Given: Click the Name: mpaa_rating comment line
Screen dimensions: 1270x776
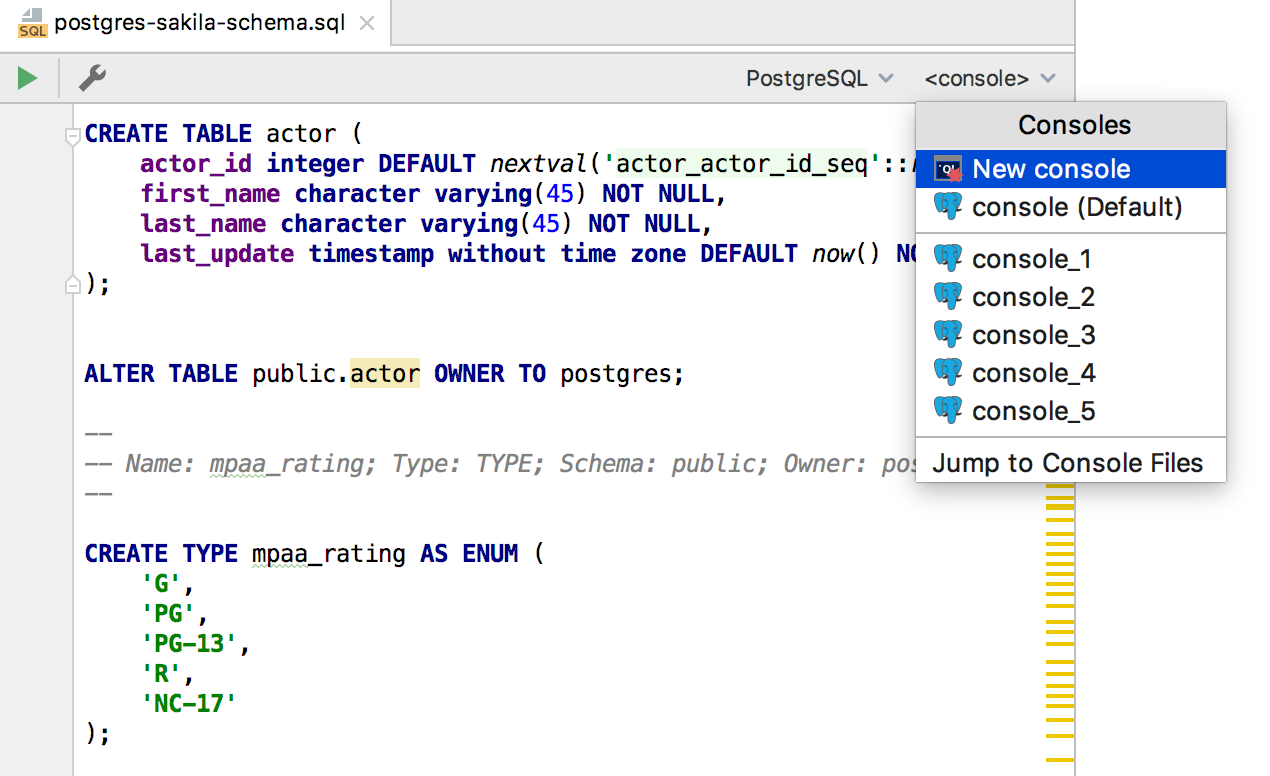Looking at the screenshot, I should (500, 464).
